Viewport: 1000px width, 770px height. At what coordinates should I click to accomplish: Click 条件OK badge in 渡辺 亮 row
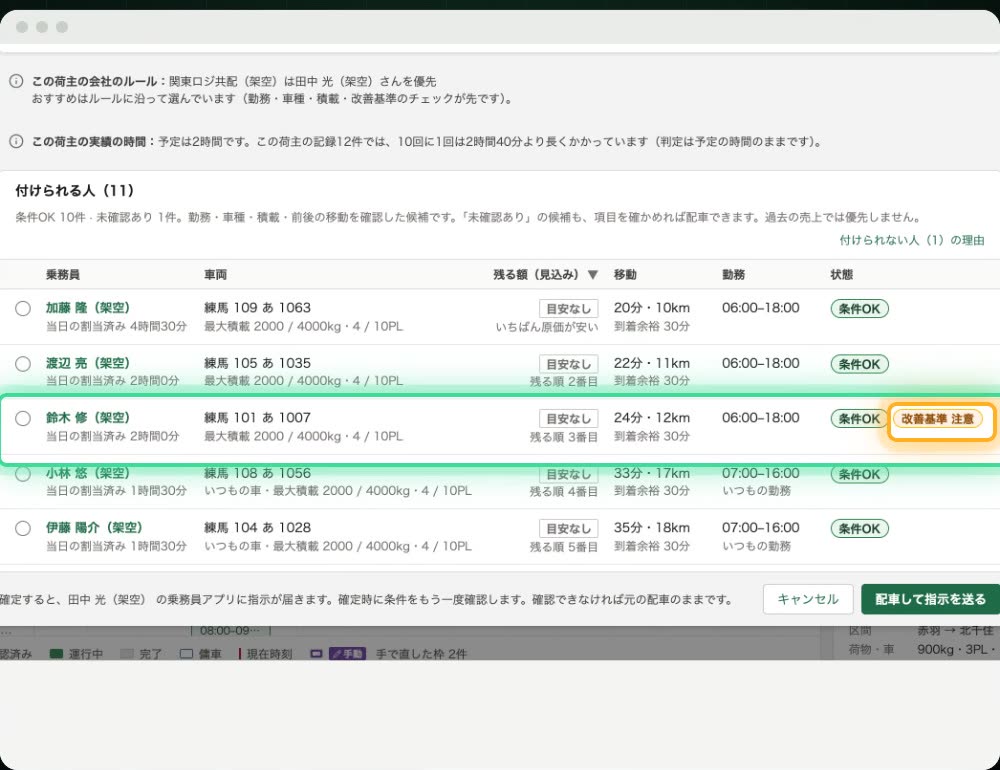click(859, 364)
